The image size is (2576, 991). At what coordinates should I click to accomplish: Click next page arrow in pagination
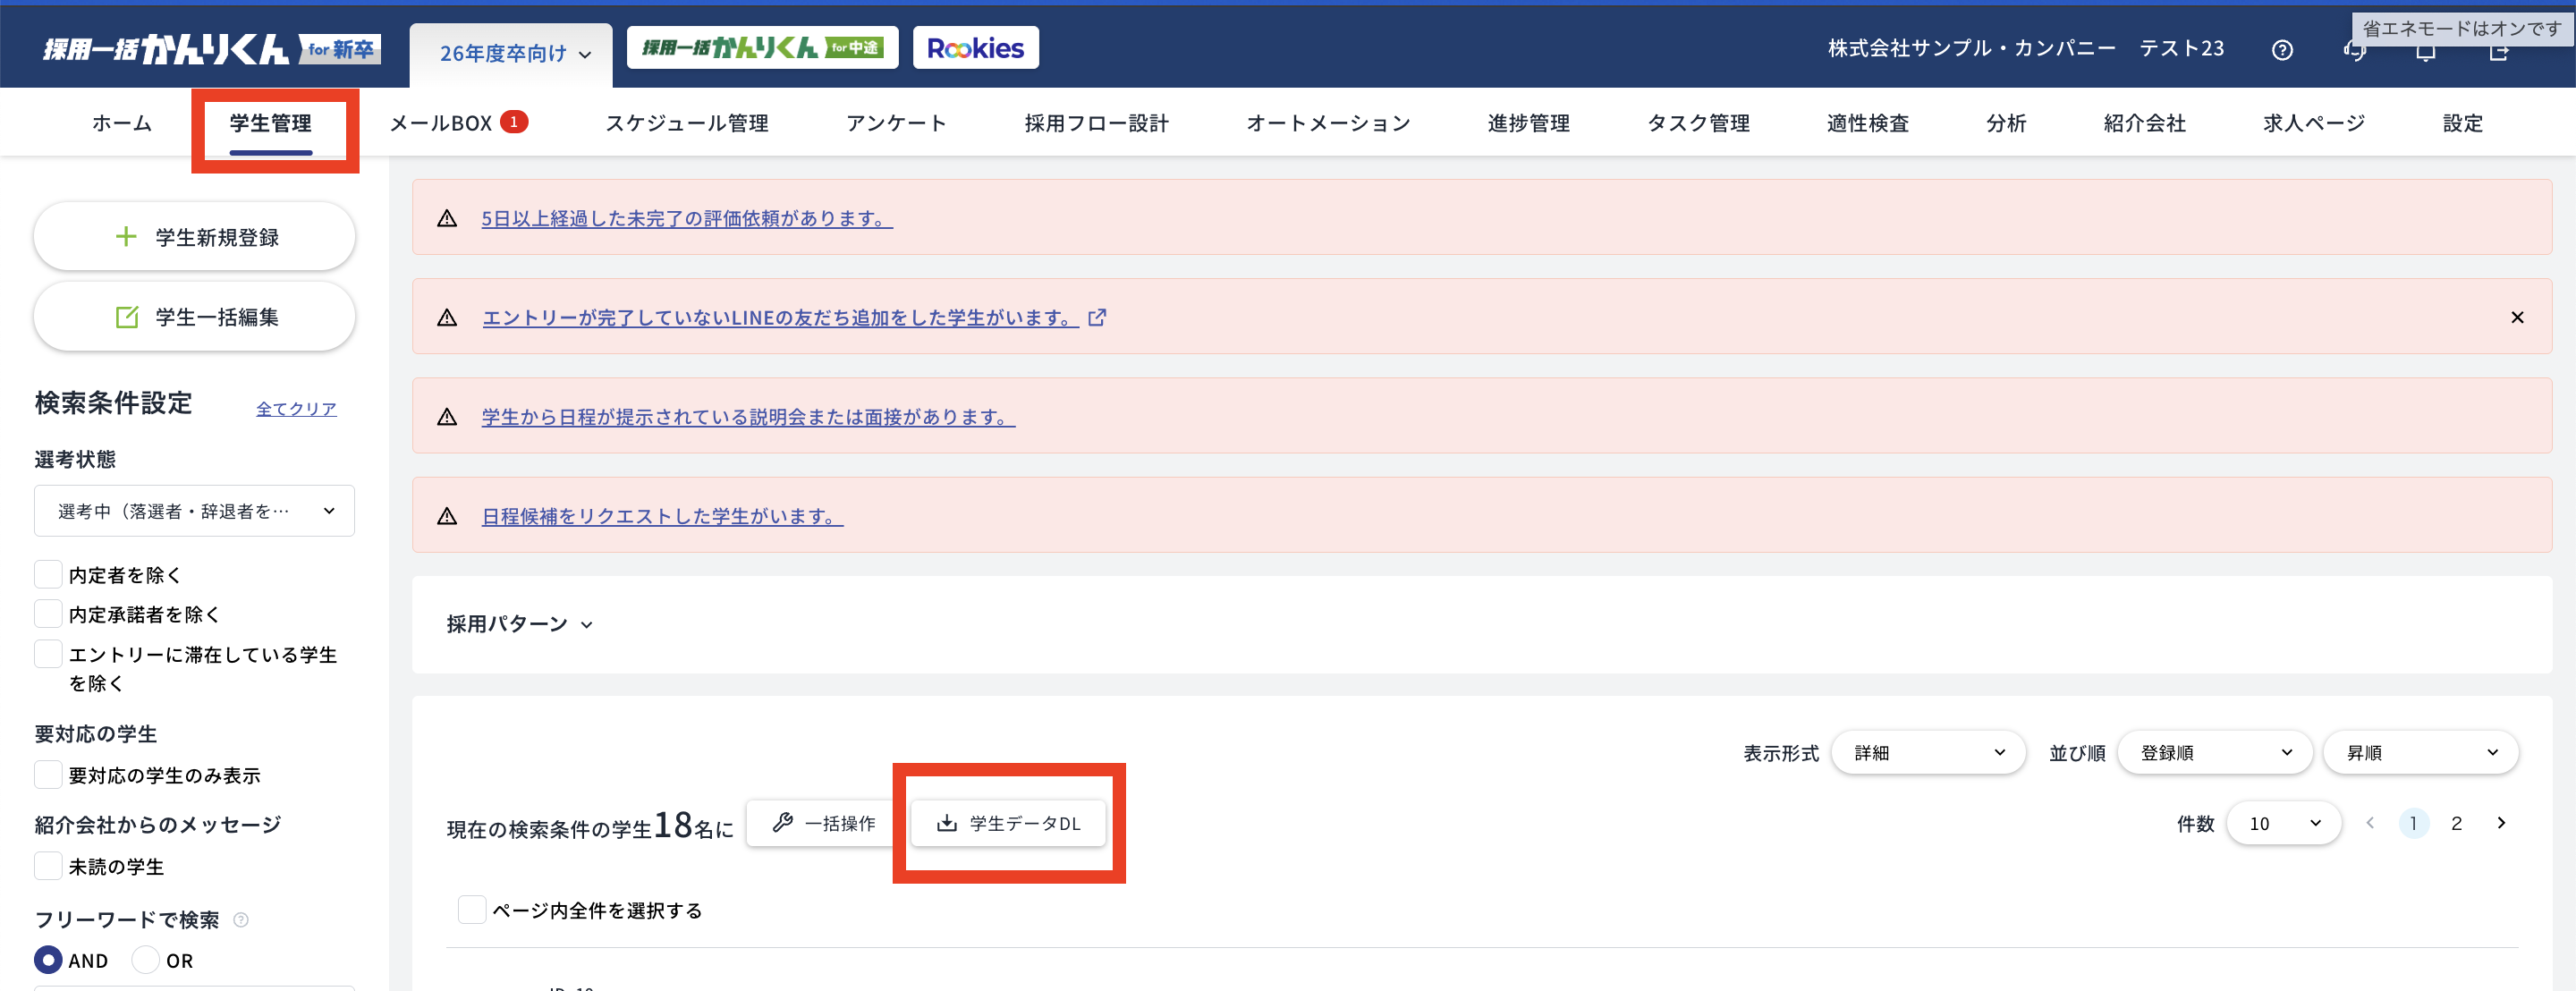[x=2500, y=822]
